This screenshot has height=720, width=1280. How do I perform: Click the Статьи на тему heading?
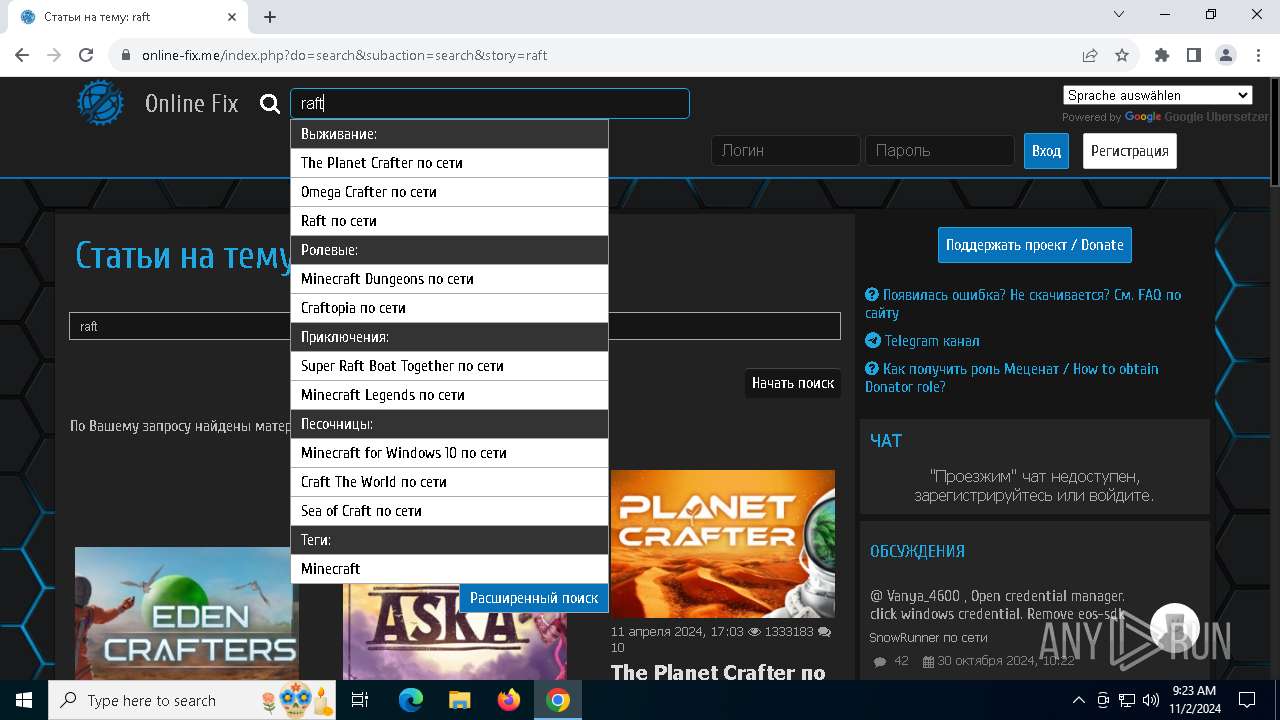point(184,256)
